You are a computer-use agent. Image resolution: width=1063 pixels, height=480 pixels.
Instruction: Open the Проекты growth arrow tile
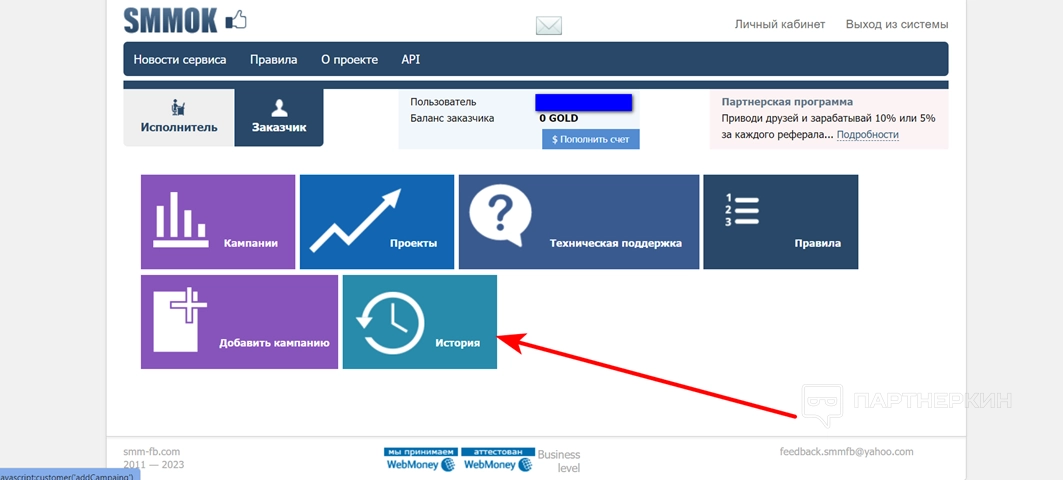[377, 222]
